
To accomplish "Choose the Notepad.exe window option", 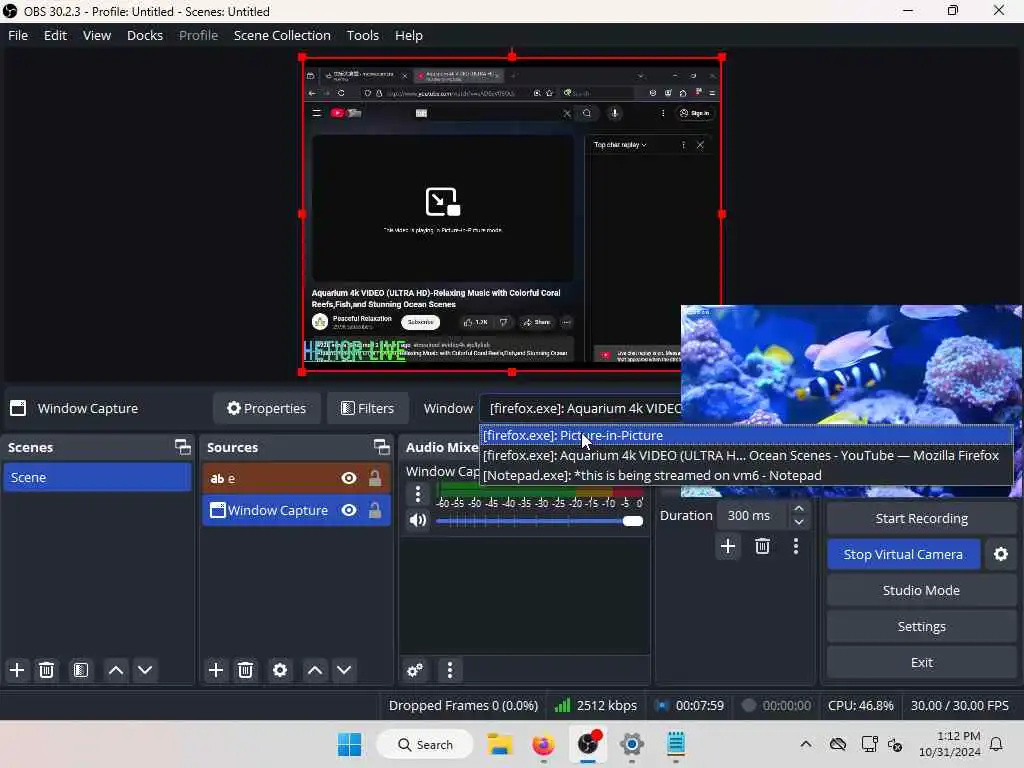I will pyautogui.click(x=746, y=475).
